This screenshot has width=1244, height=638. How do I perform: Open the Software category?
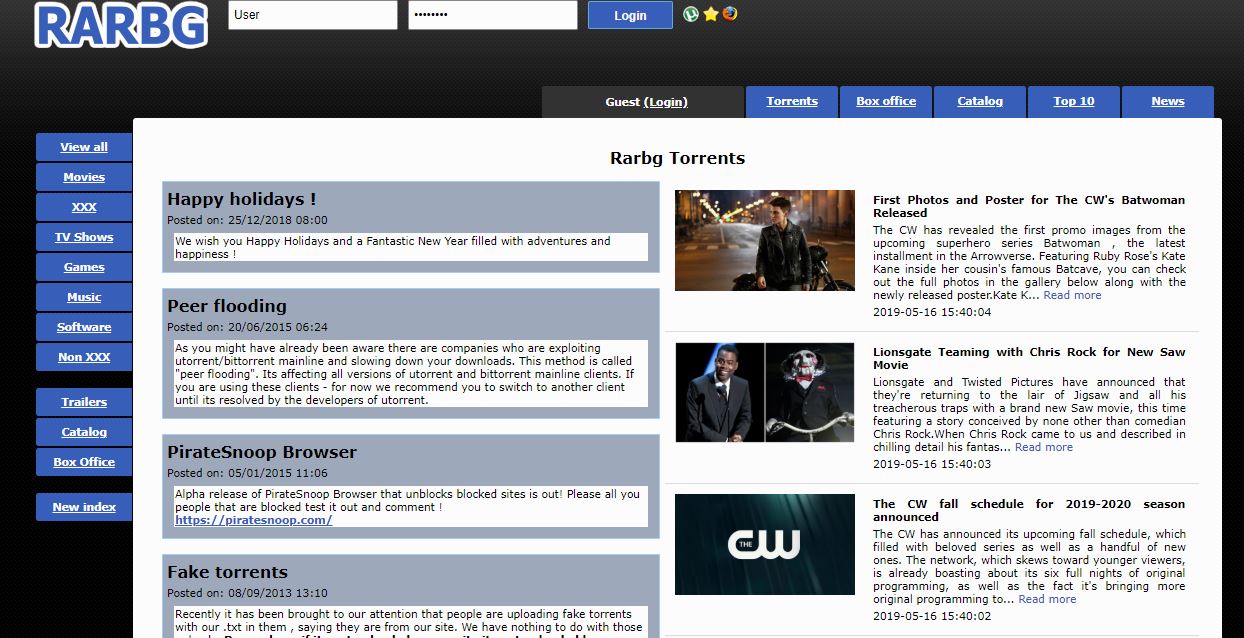84,327
